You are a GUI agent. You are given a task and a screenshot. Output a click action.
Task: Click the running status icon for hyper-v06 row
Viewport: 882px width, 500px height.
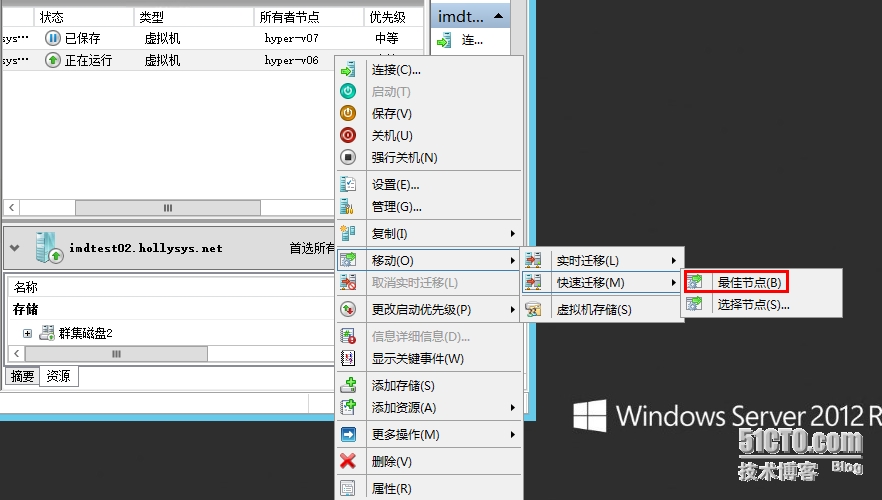[52, 60]
